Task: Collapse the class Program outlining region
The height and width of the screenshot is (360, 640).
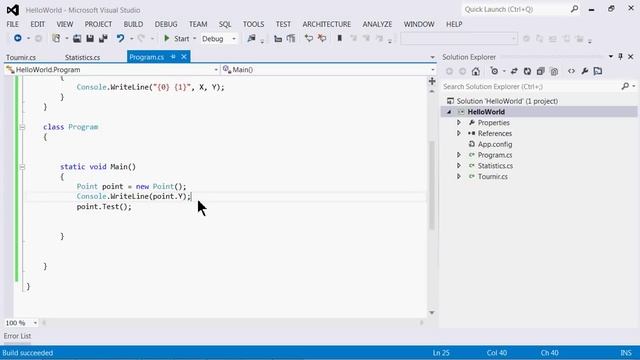Action: [22, 127]
